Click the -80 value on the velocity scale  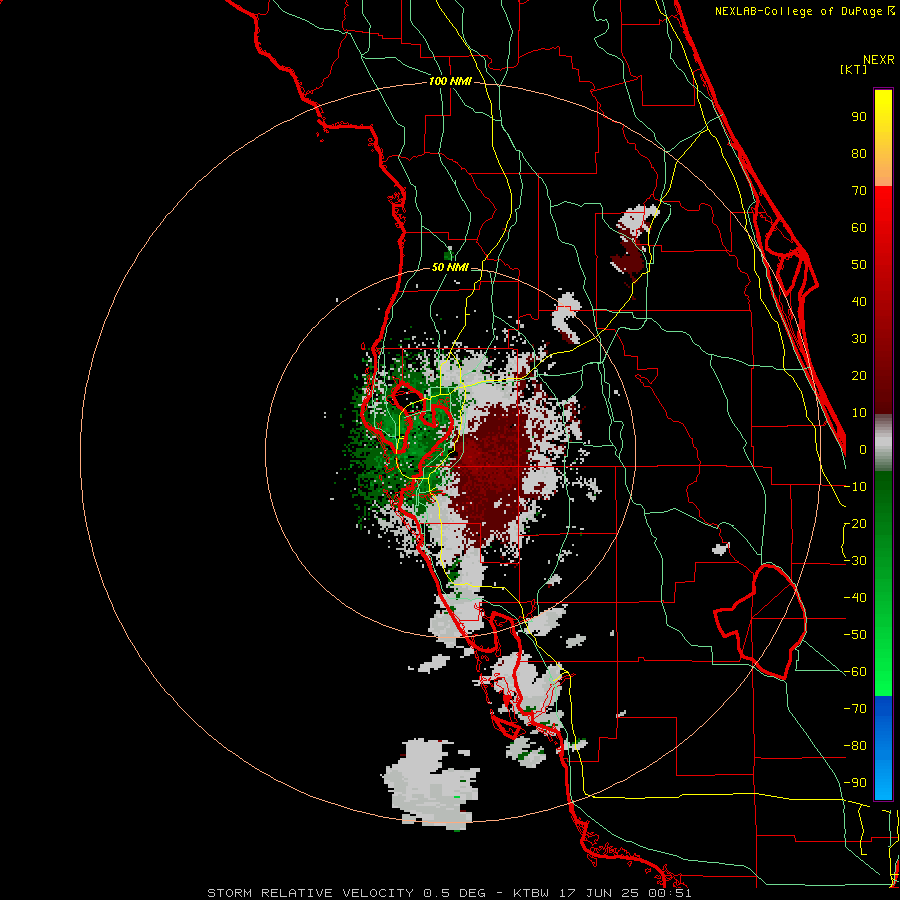(855, 746)
